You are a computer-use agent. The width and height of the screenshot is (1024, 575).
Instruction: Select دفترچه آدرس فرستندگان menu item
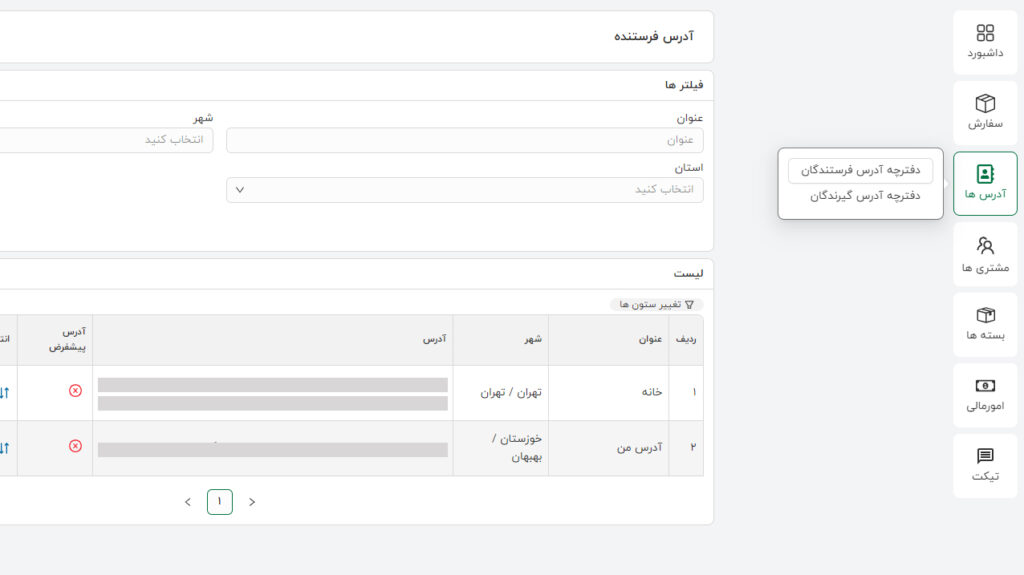pos(860,171)
